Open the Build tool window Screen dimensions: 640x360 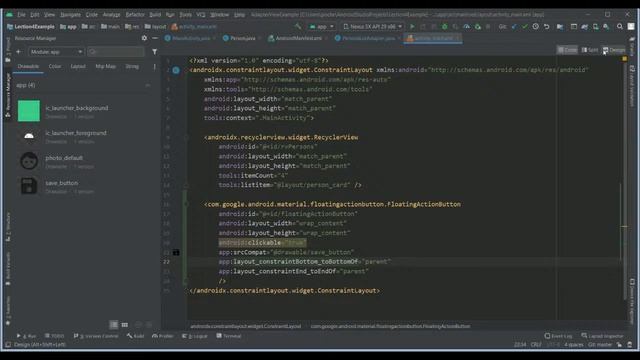tap(136, 336)
